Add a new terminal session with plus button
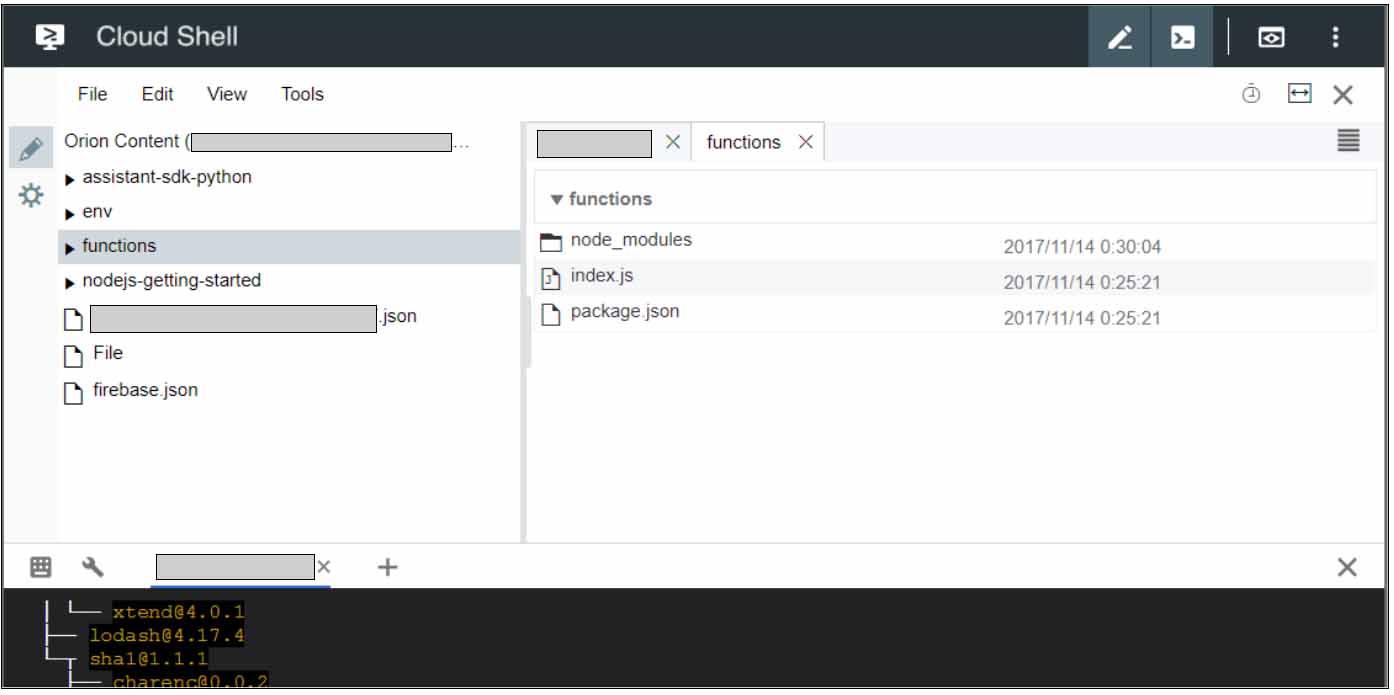 pos(387,568)
